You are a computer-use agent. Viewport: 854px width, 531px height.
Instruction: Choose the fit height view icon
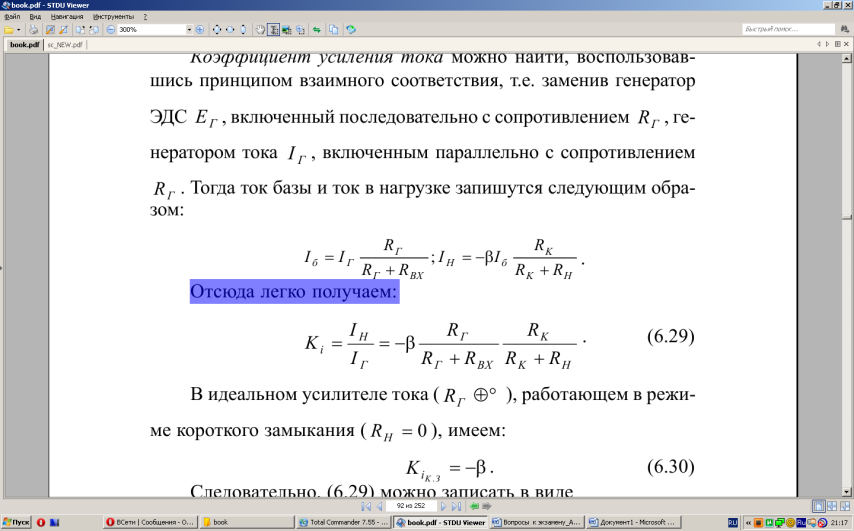[243, 30]
